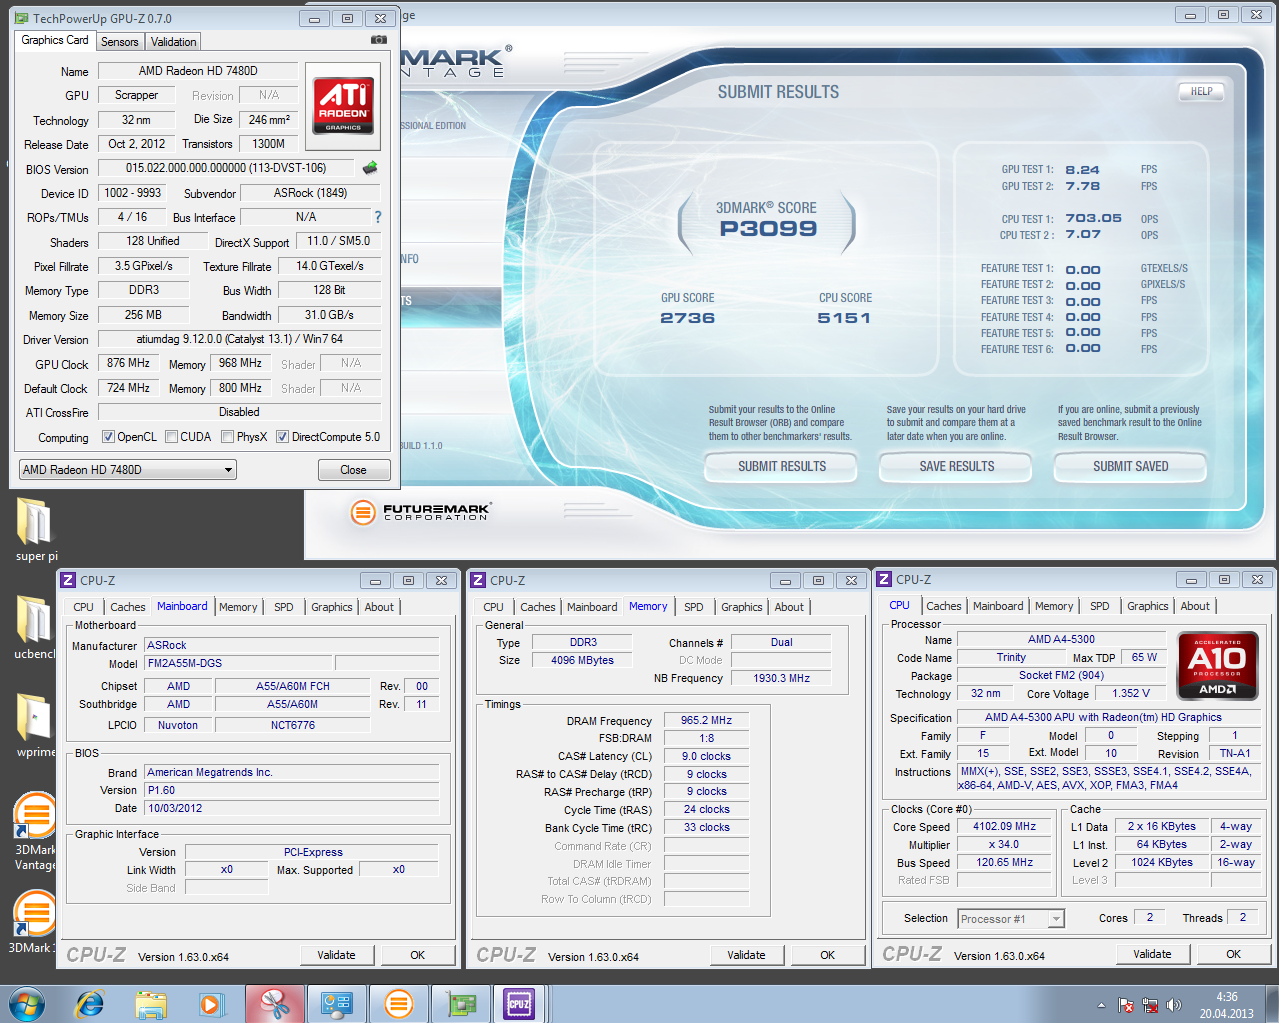Click the NB Frequency 1930.3 MHz value
The image size is (1279, 1023).
pyautogui.click(x=781, y=678)
